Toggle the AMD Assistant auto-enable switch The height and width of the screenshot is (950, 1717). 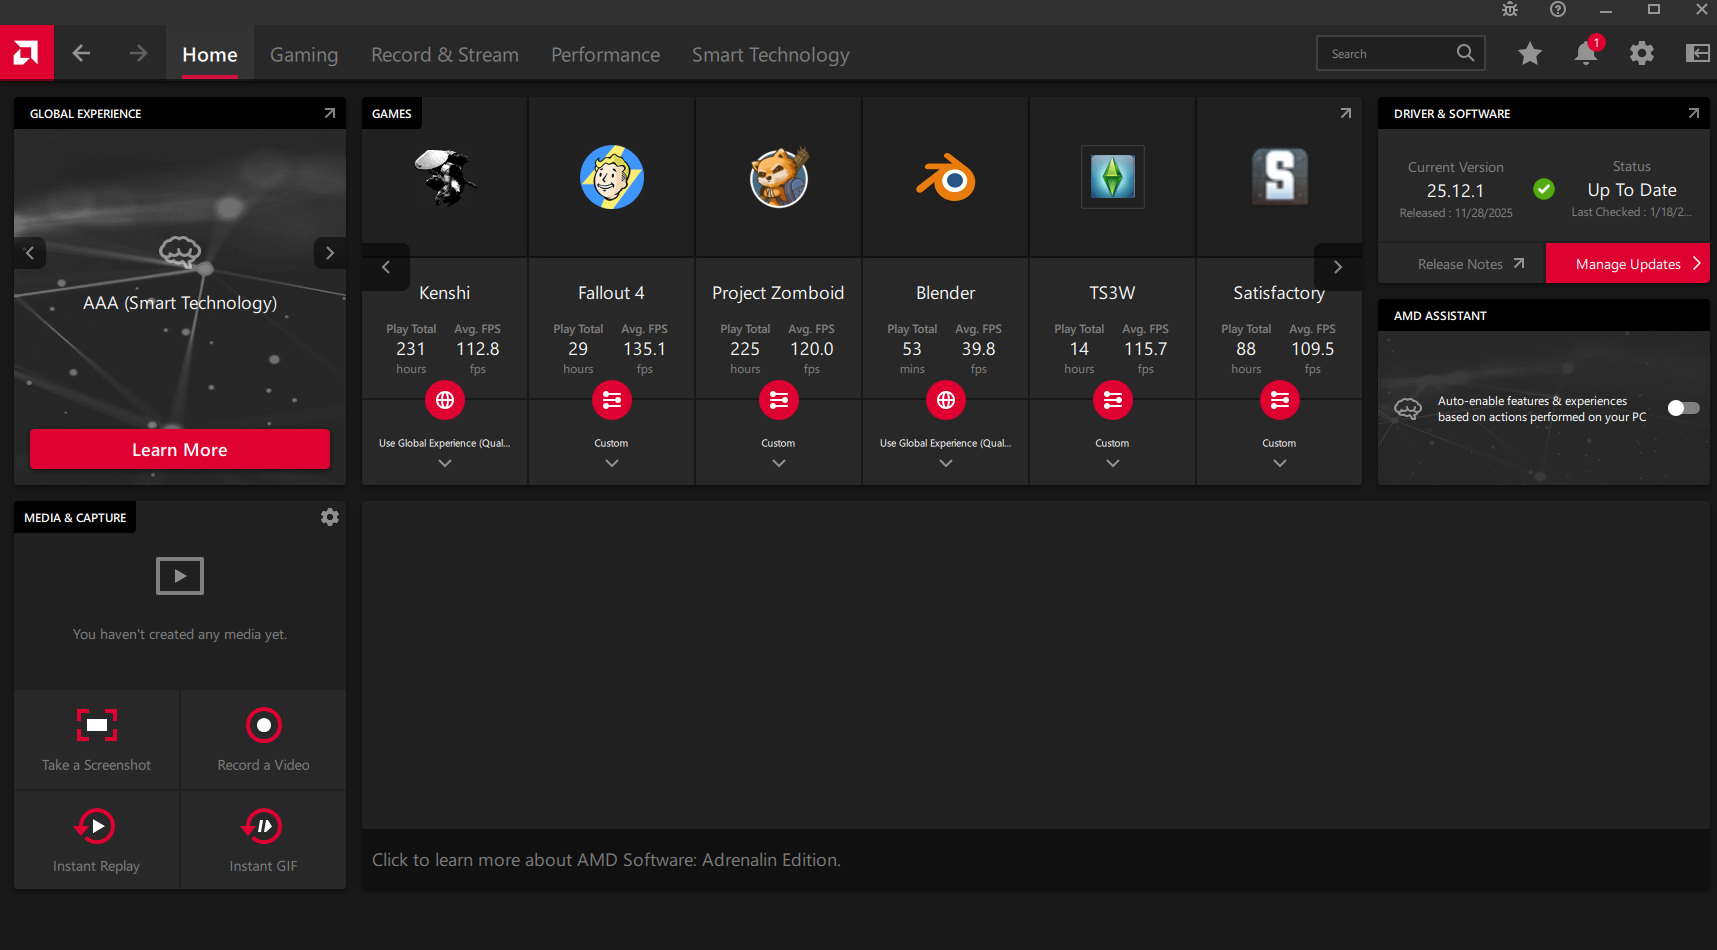1683,408
